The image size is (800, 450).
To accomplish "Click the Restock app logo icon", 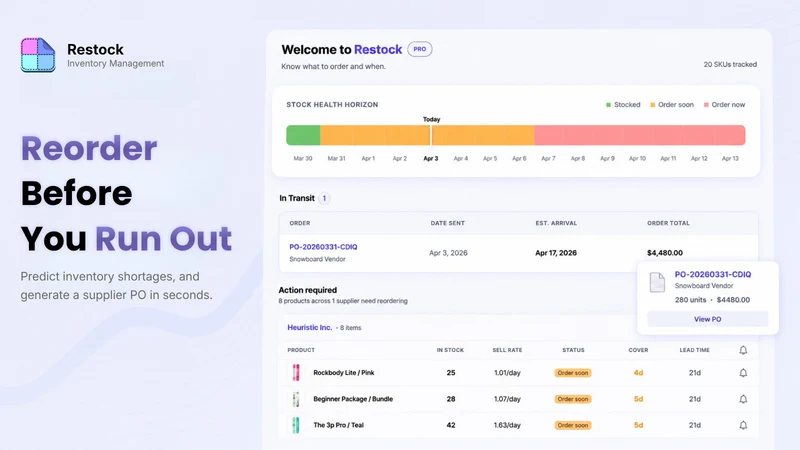I will (x=38, y=55).
